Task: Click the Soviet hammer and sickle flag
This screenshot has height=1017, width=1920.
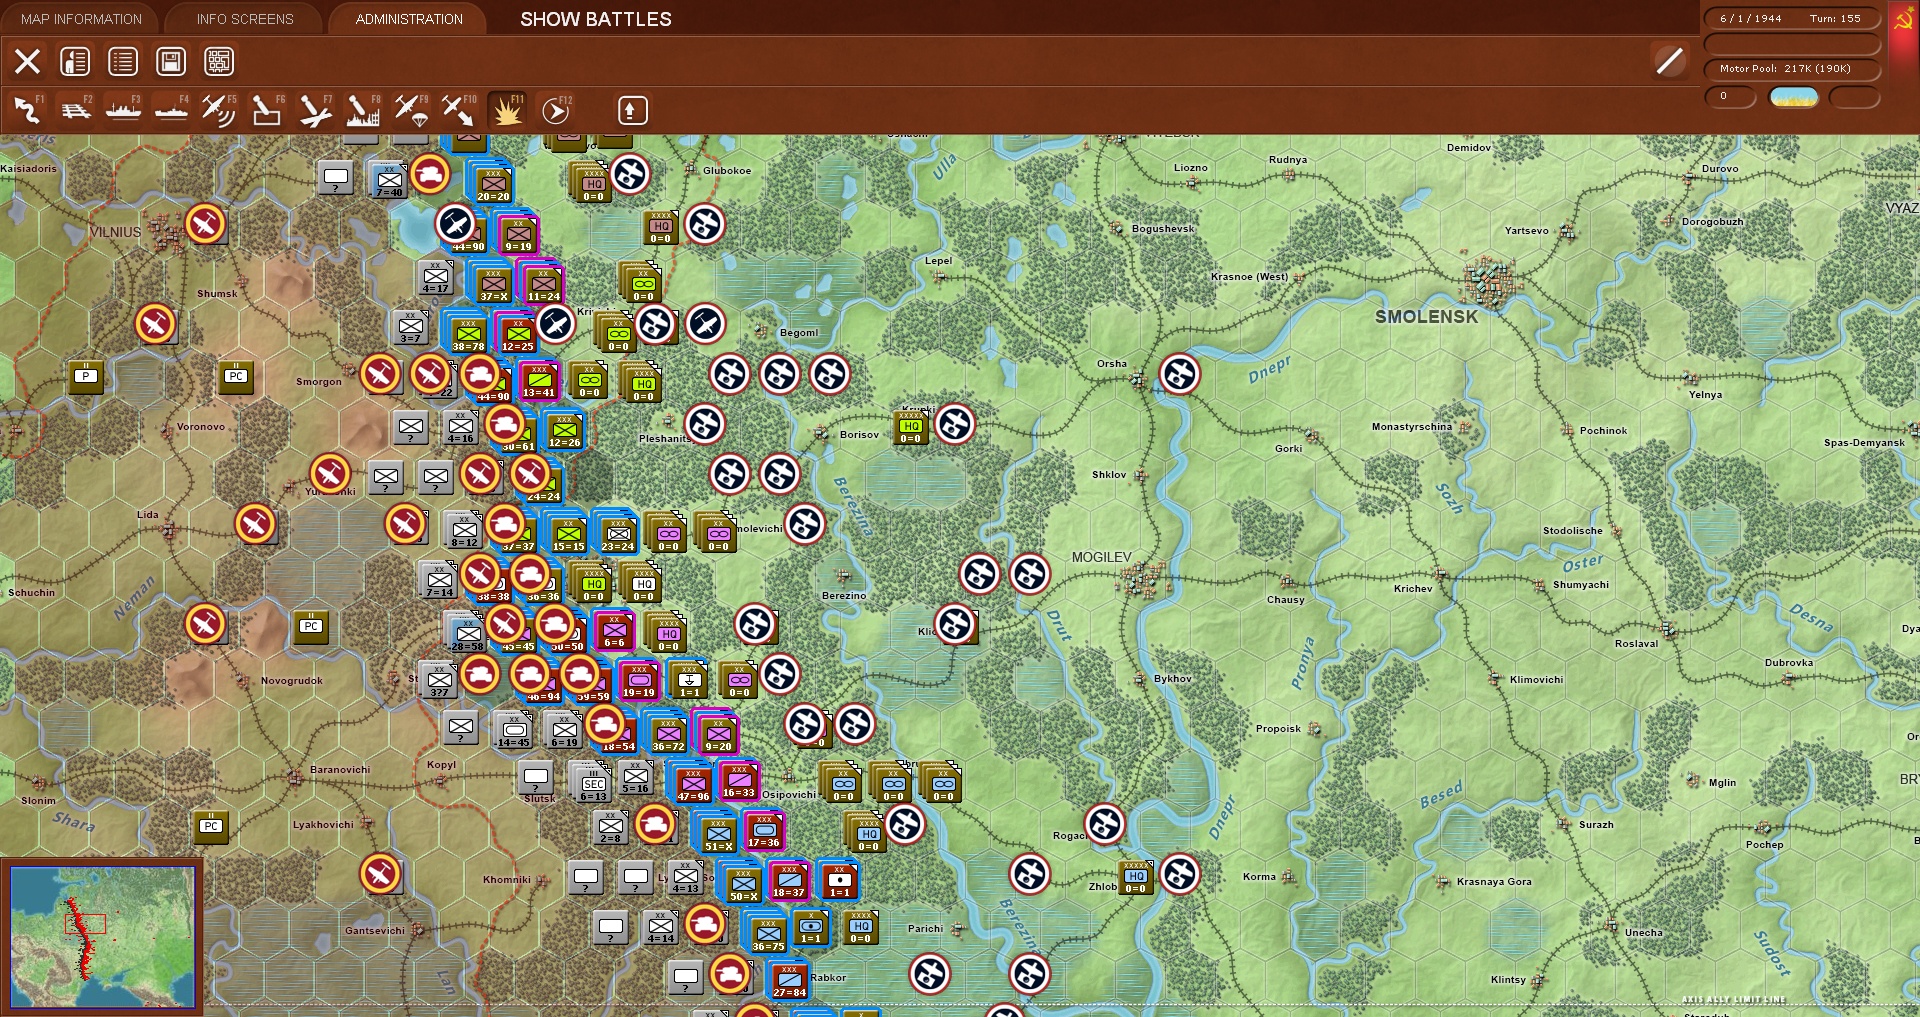Action: coord(1902,22)
